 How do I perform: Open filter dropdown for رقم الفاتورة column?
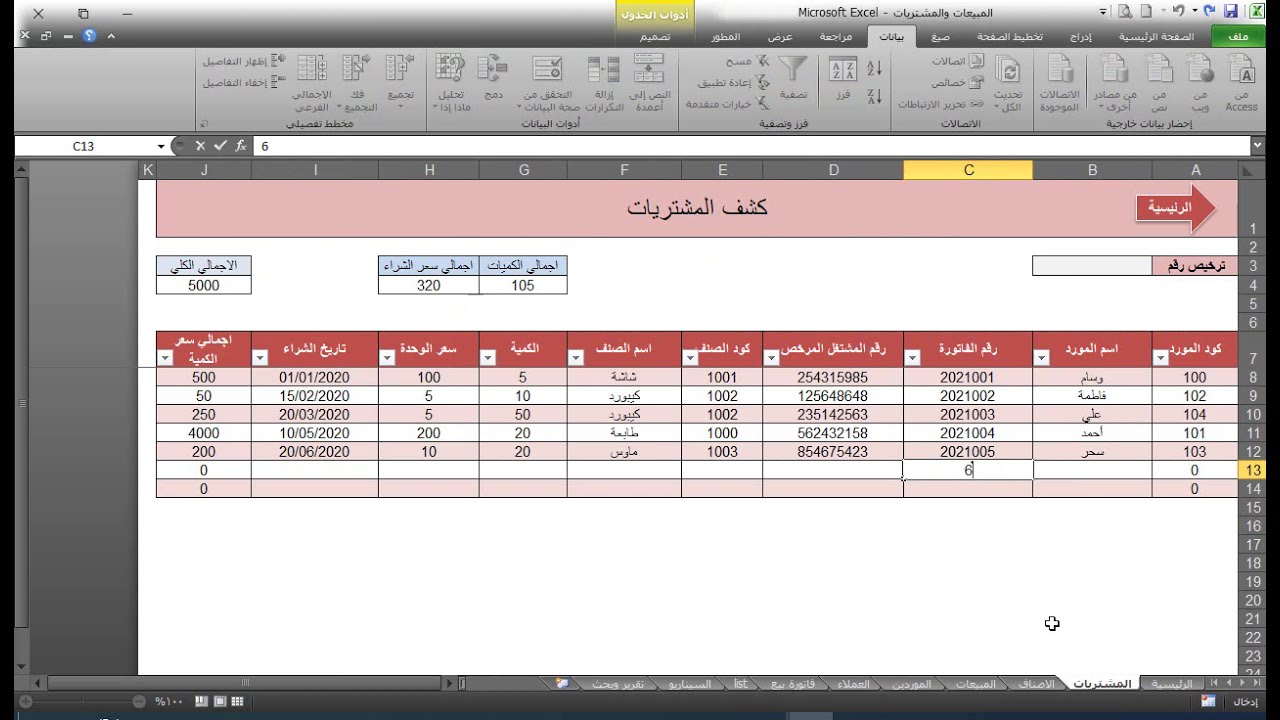pos(913,357)
